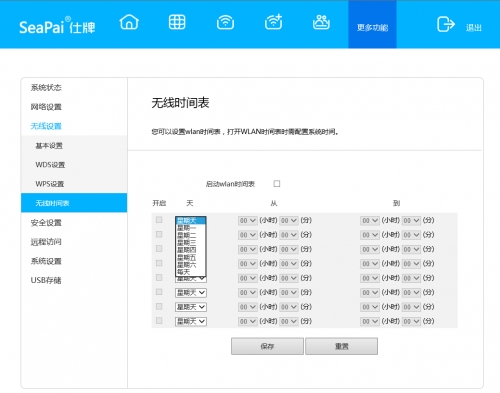Click the 保存 button
The height and width of the screenshot is (393, 500).
click(x=267, y=346)
